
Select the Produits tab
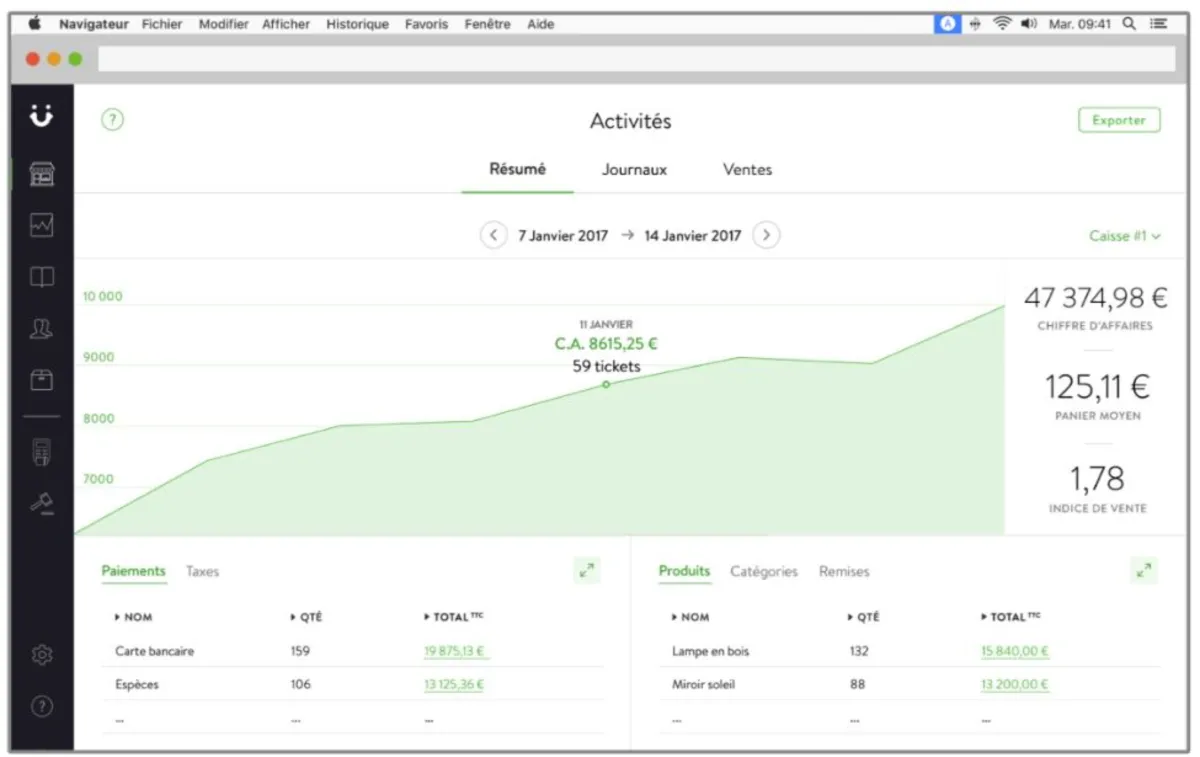pyautogui.click(x=684, y=571)
